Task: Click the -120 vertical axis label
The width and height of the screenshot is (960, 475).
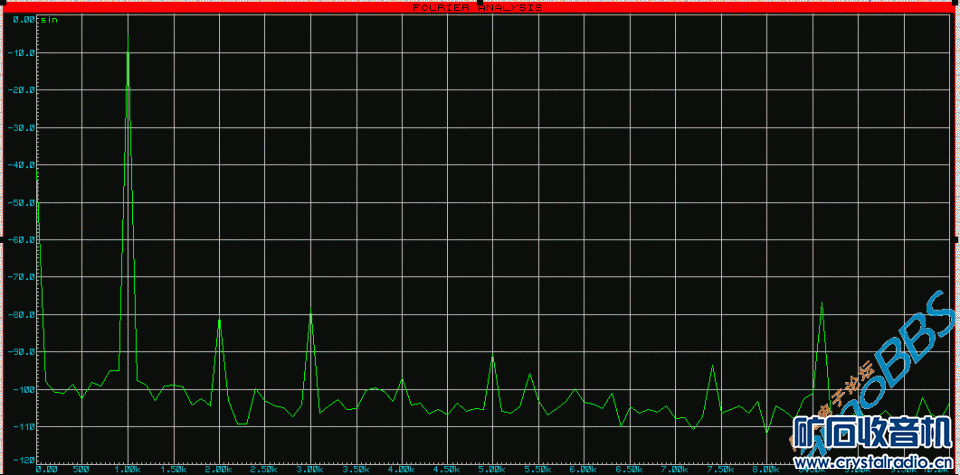Action: [23, 460]
